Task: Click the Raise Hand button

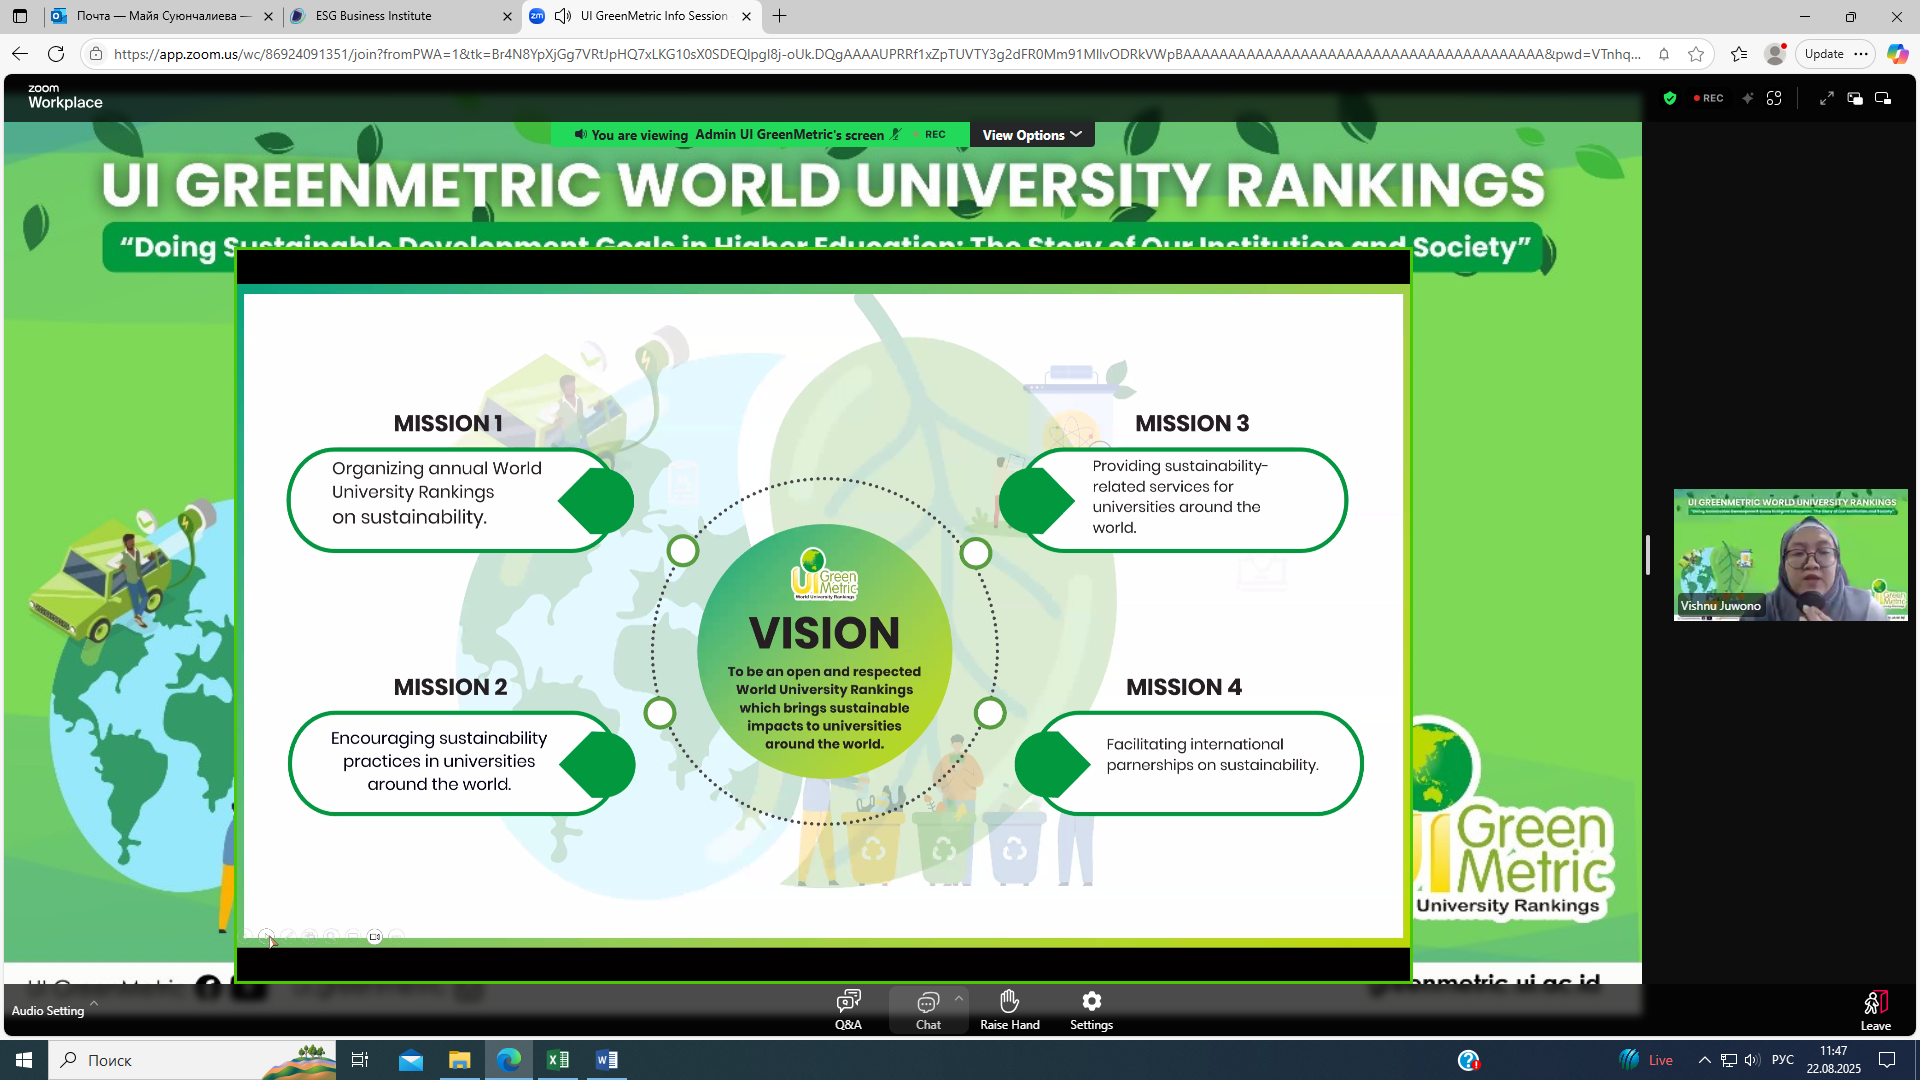Action: pyautogui.click(x=1009, y=1010)
